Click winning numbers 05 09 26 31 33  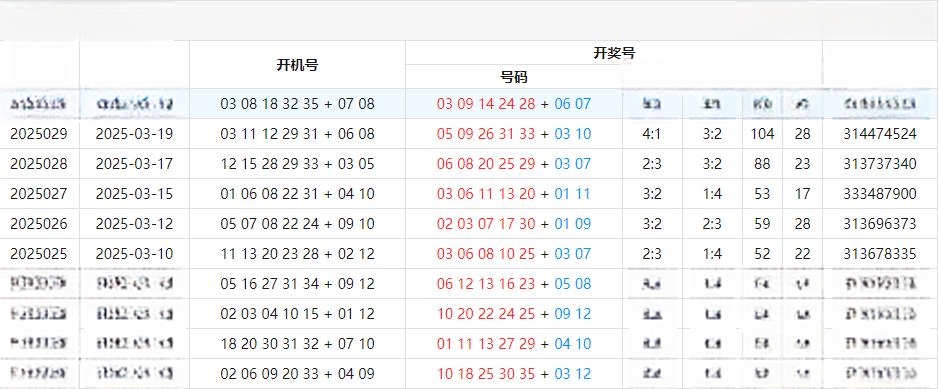486,134
